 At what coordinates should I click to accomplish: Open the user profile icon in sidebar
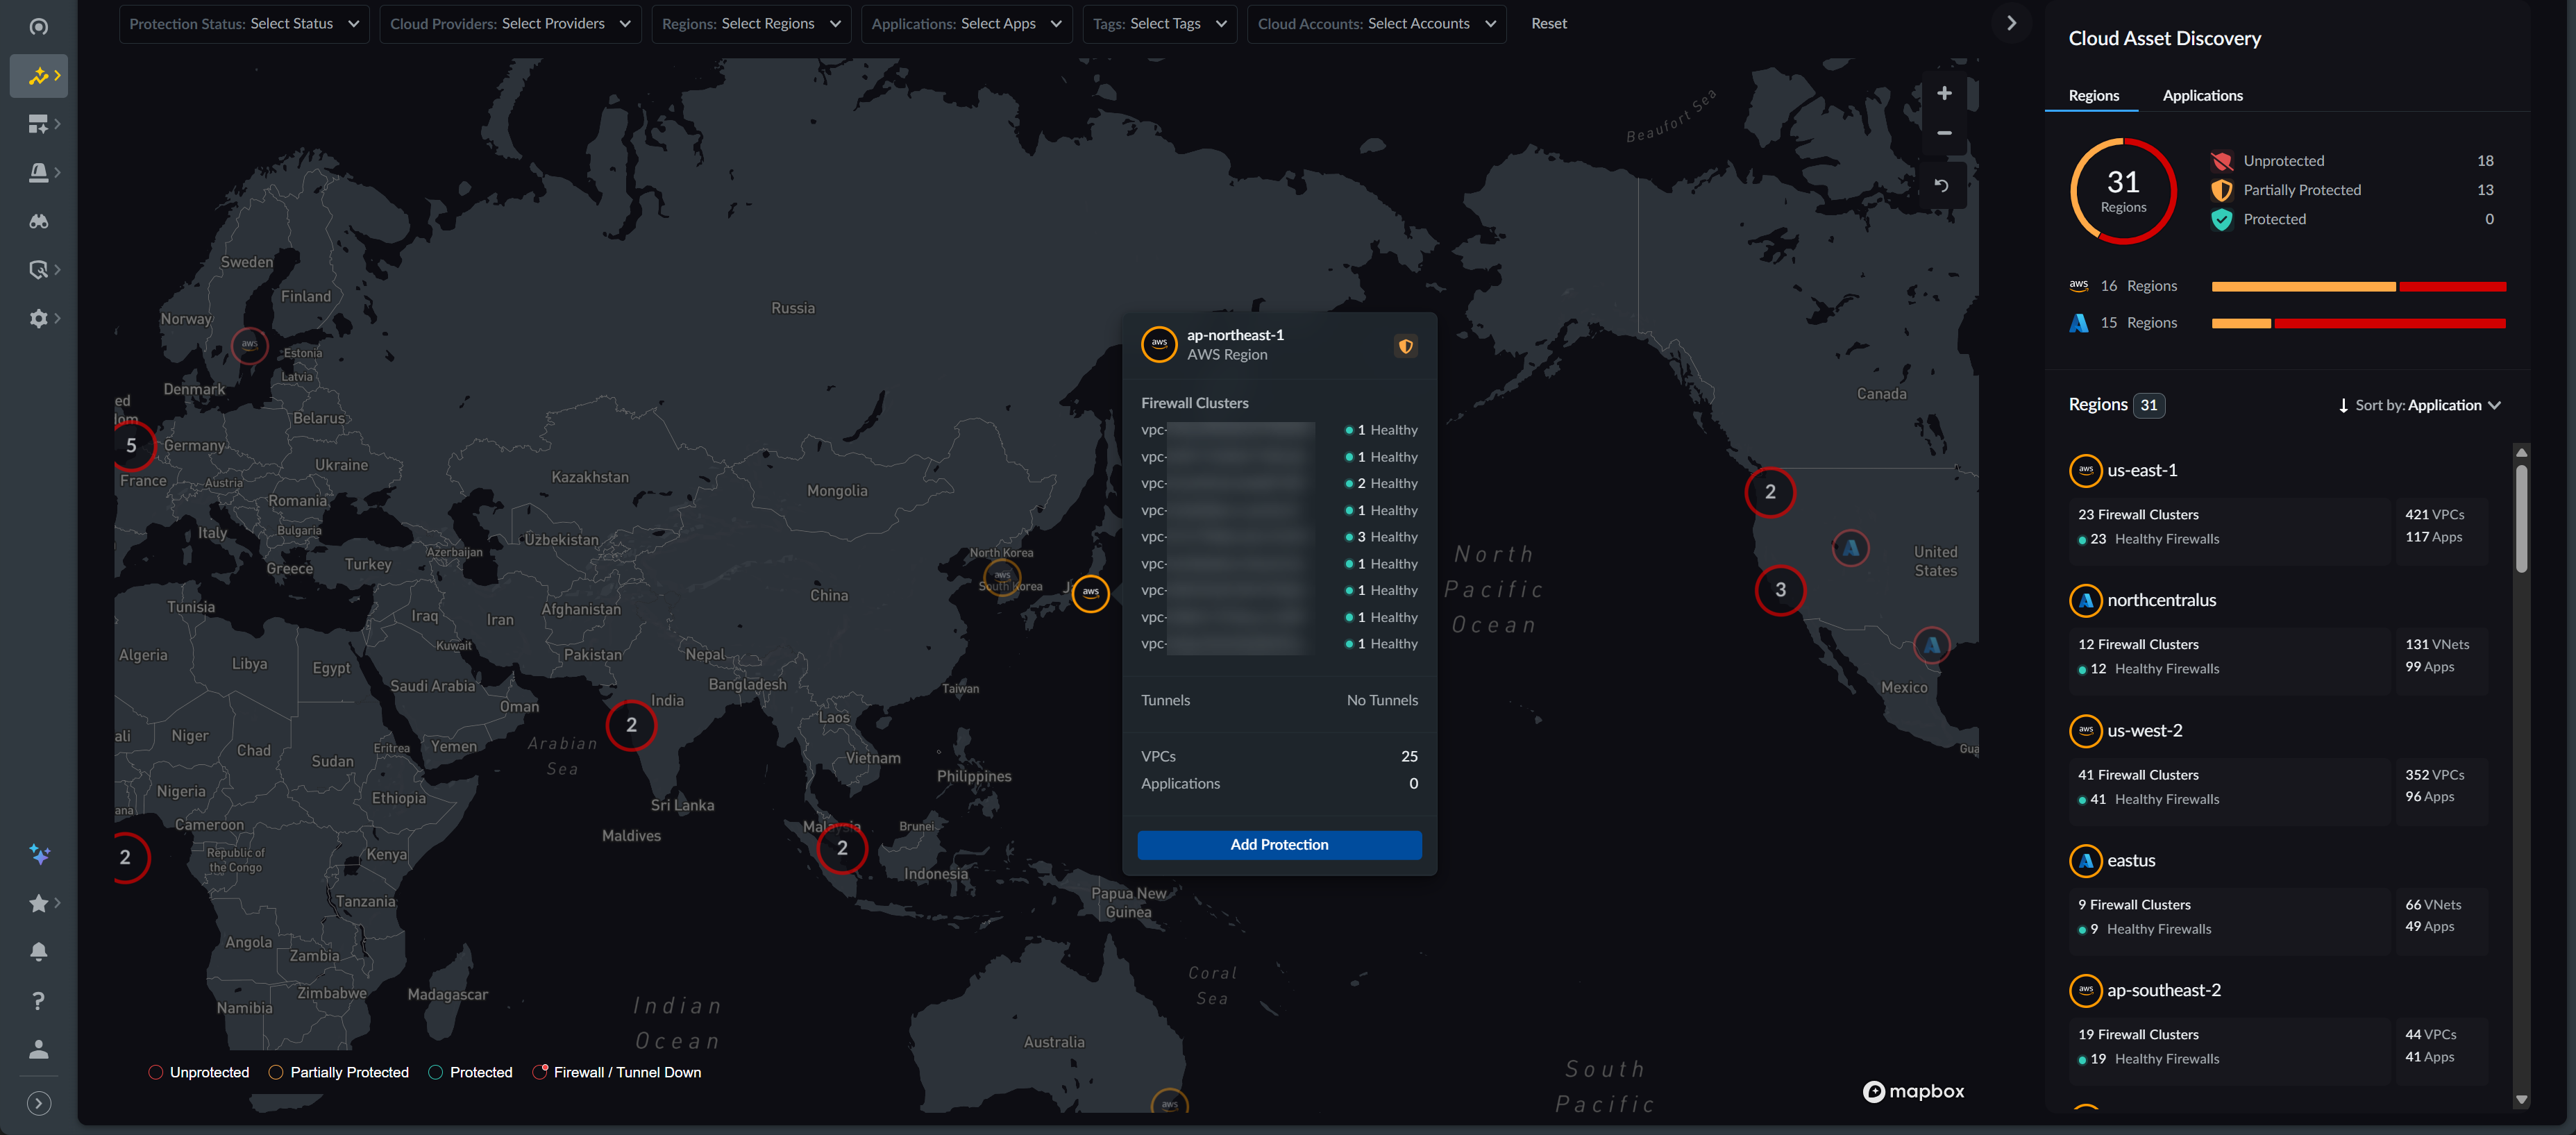coord(38,1049)
